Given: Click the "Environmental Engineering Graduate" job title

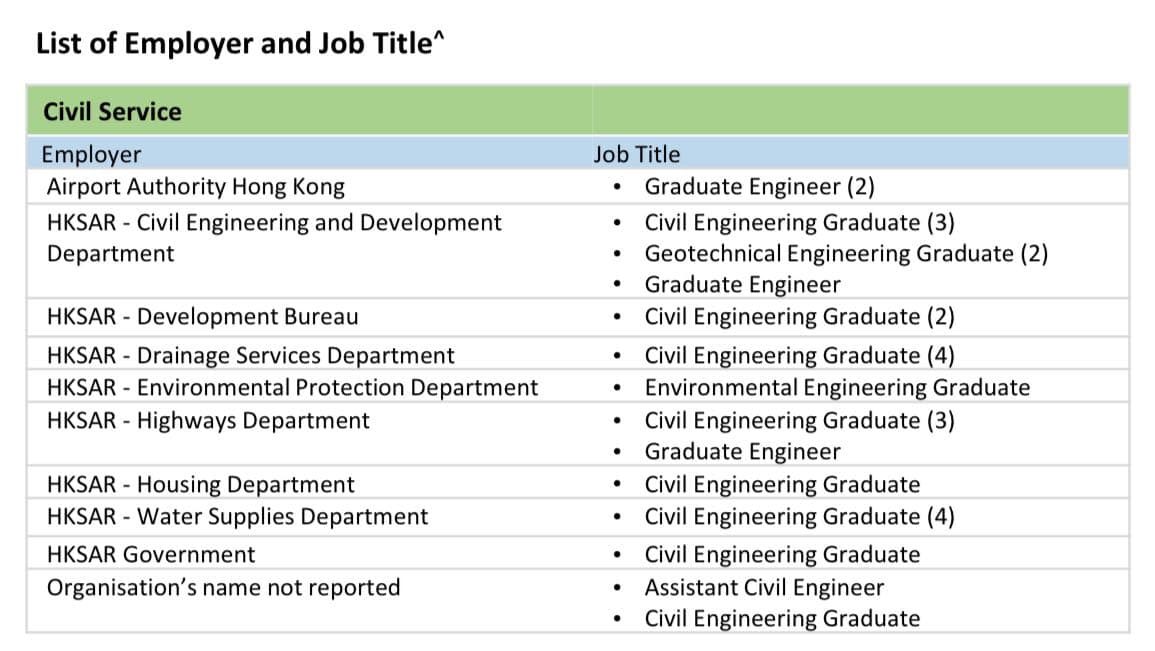Looking at the screenshot, I should 837,388.
